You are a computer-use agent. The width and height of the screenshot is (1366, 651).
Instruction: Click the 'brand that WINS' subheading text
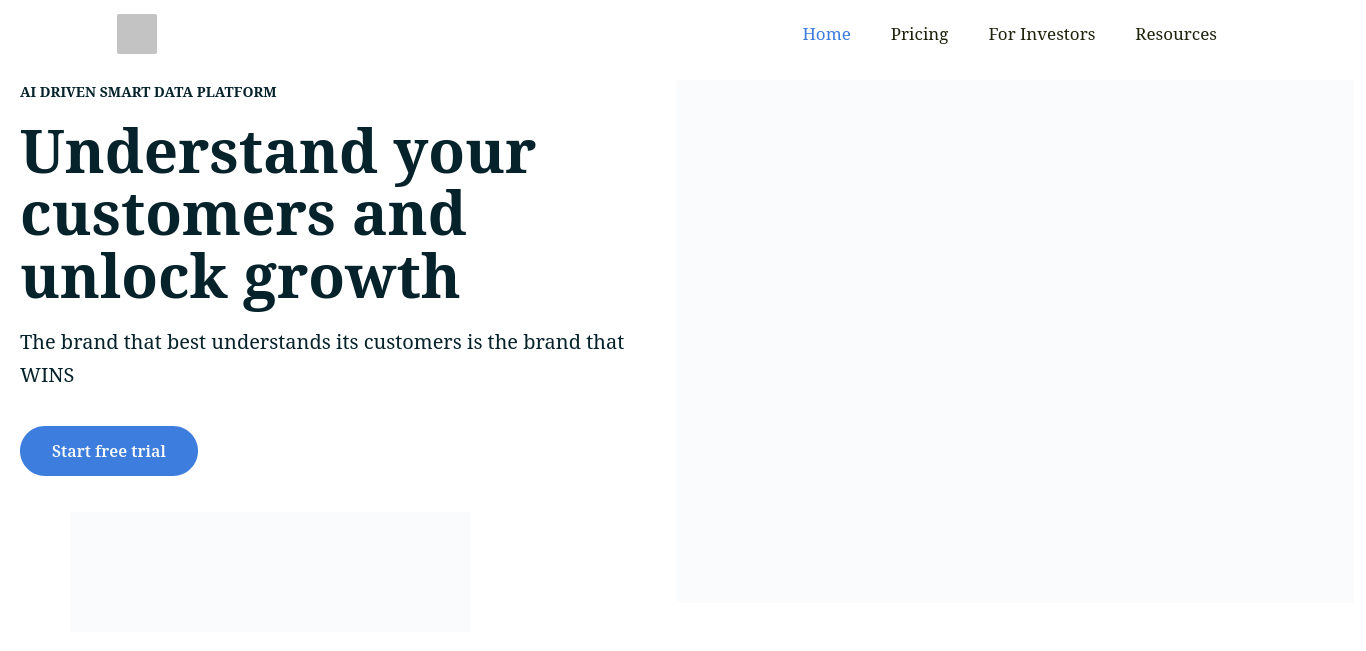[x=322, y=358]
